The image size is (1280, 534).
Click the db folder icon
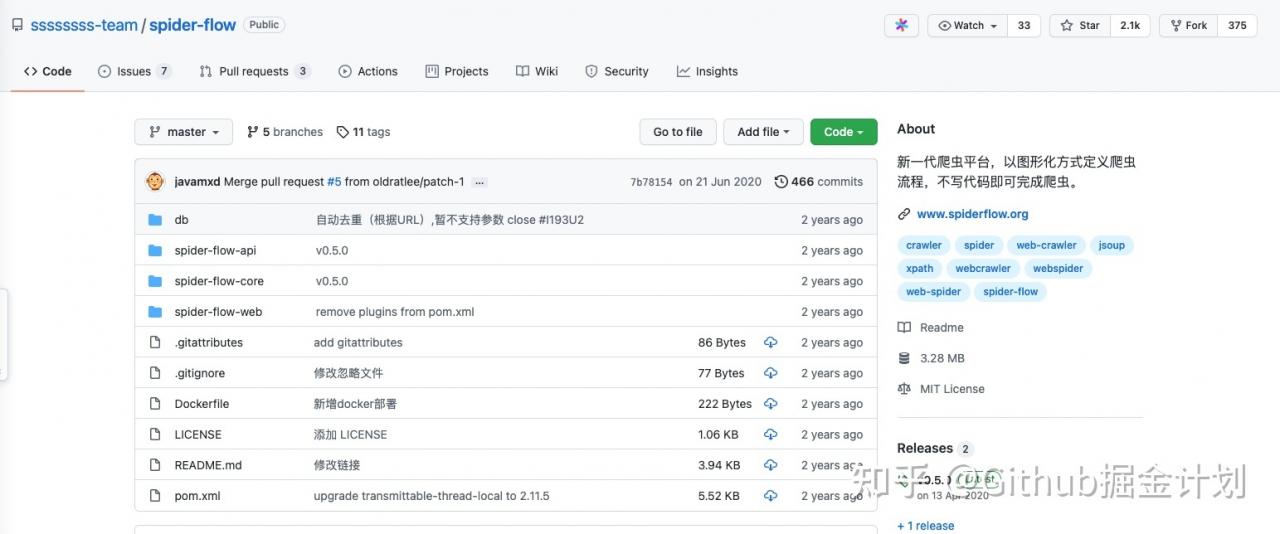coord(155,220)
